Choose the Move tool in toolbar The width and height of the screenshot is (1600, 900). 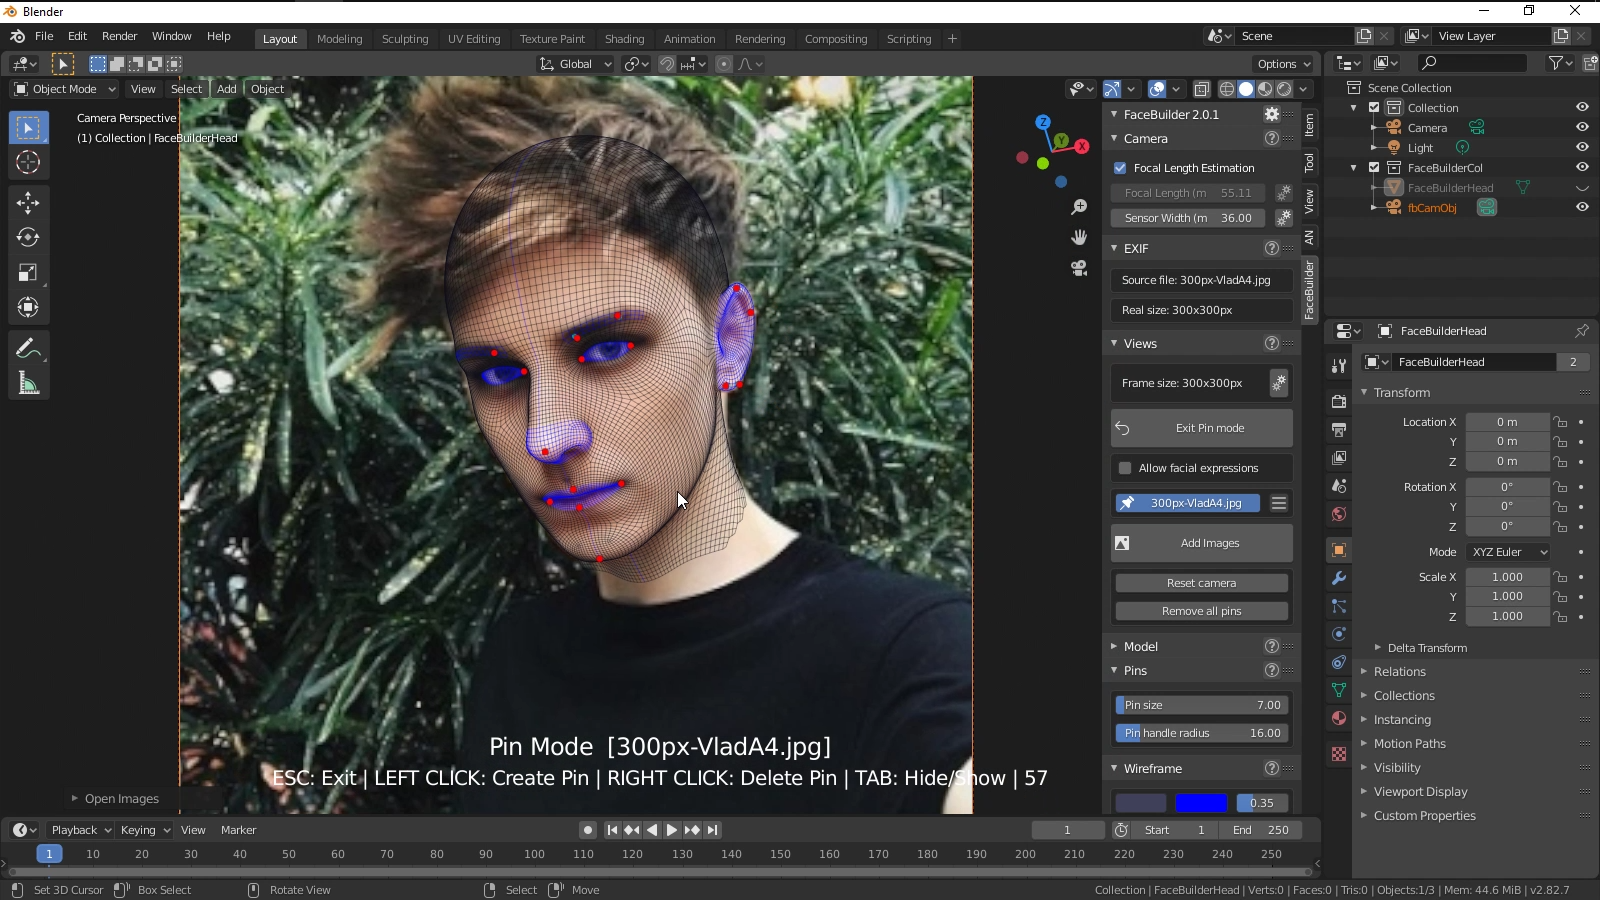pyautogui.click(x=28, y=203)
